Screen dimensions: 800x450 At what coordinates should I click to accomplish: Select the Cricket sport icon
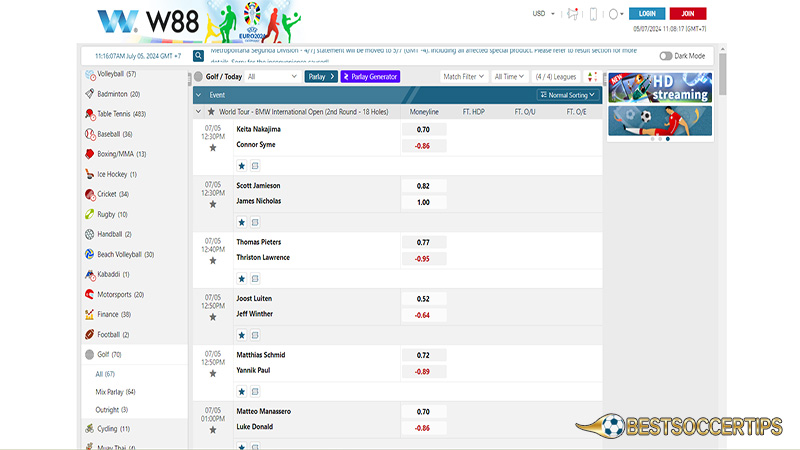pos(90,194)
